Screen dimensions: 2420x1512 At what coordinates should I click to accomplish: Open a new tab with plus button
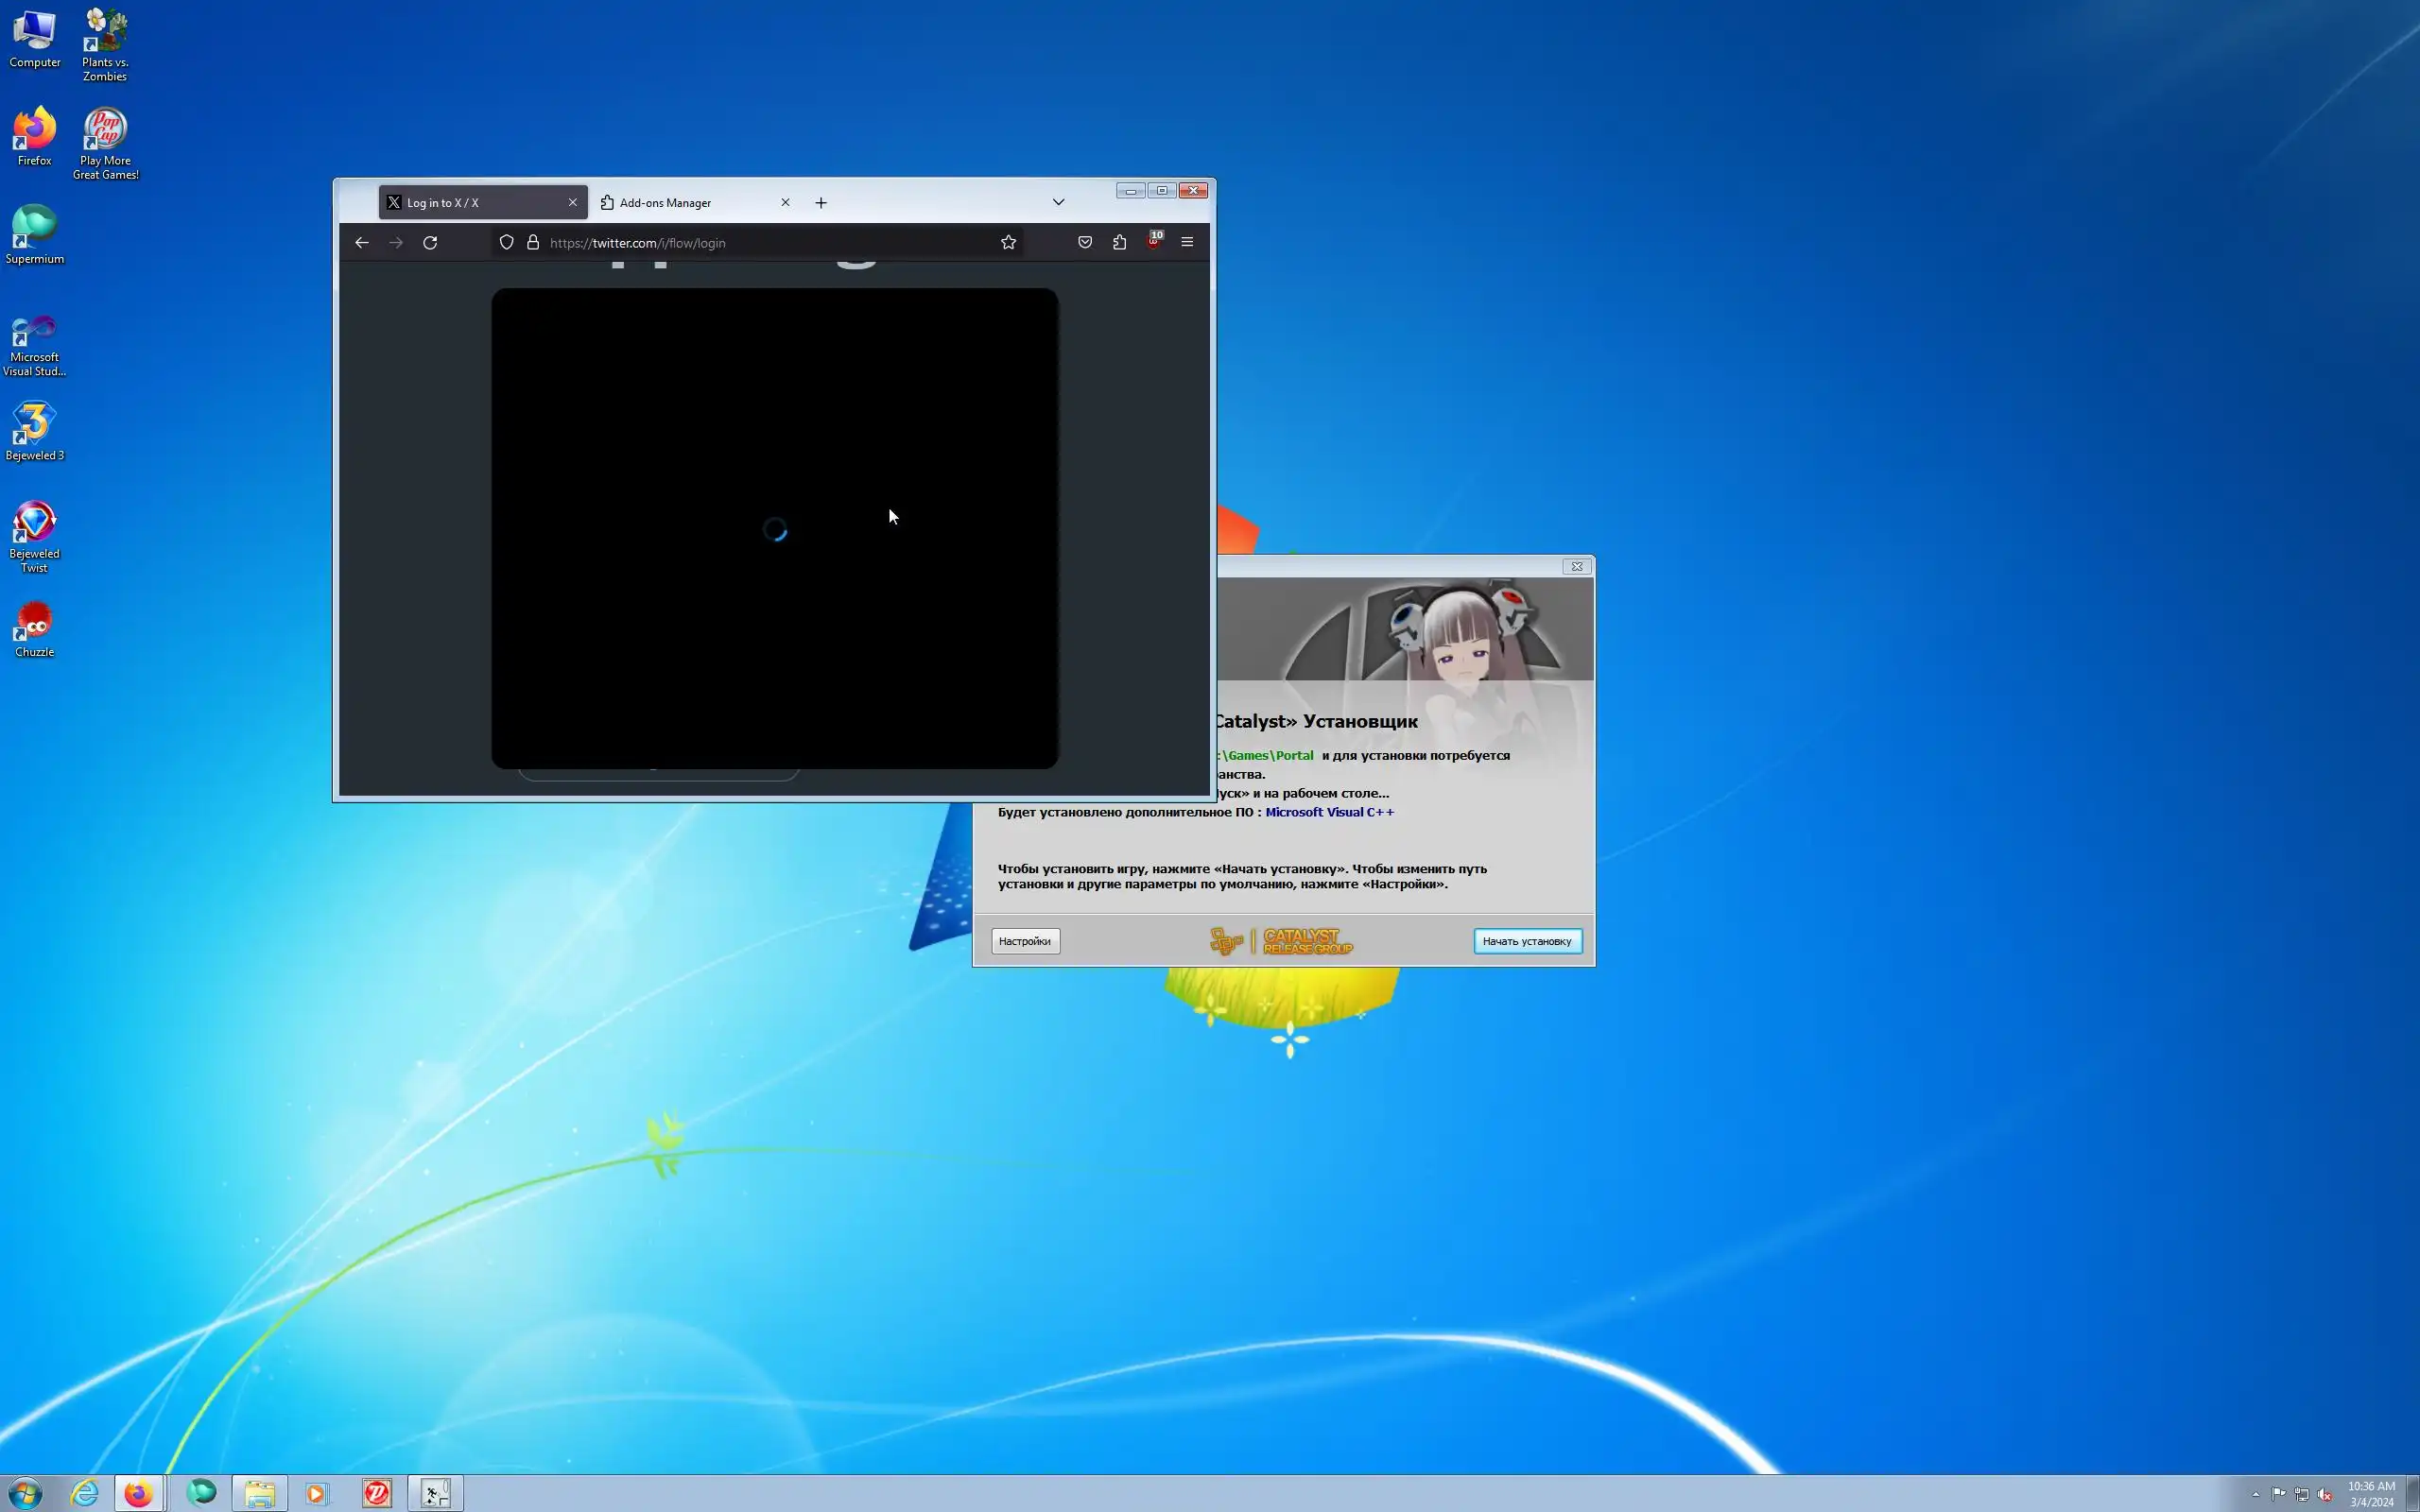click(821, 203)
